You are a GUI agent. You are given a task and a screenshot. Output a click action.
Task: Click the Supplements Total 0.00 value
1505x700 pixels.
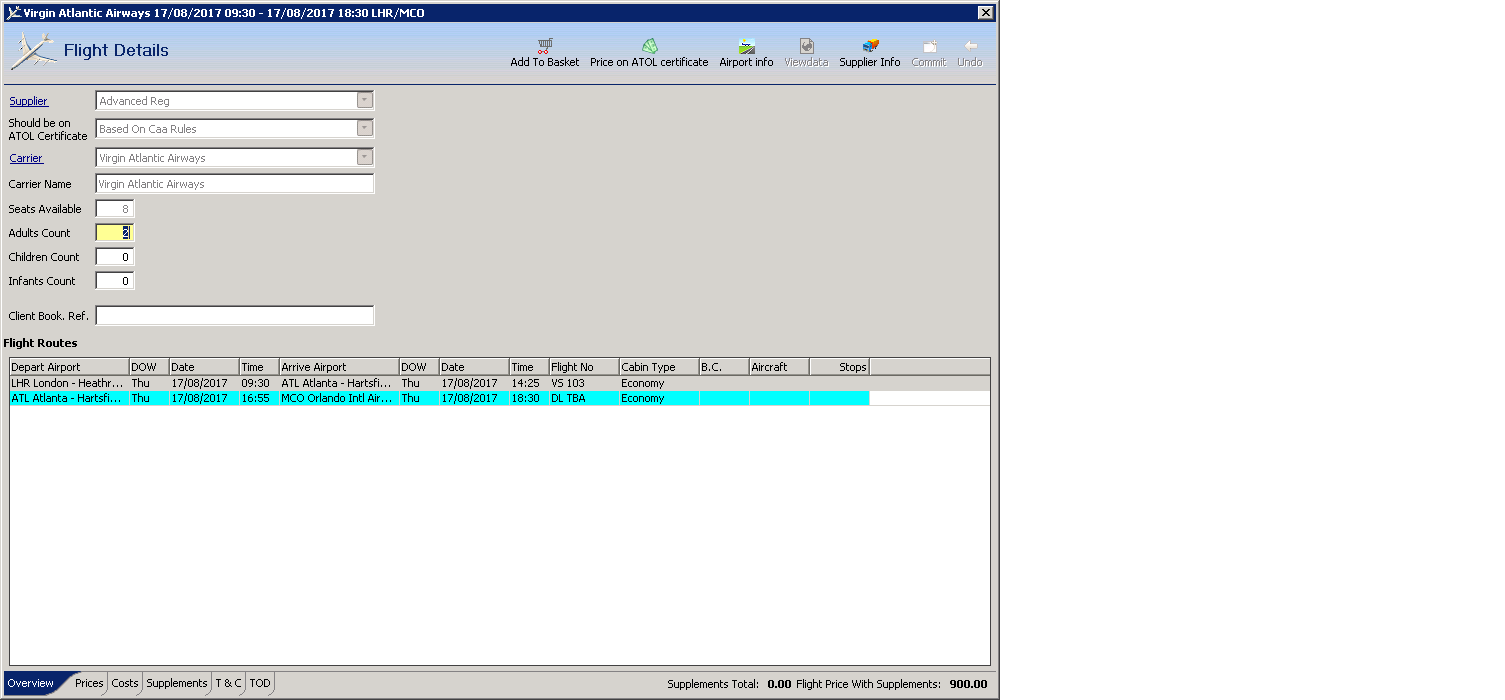coord(779,685)
